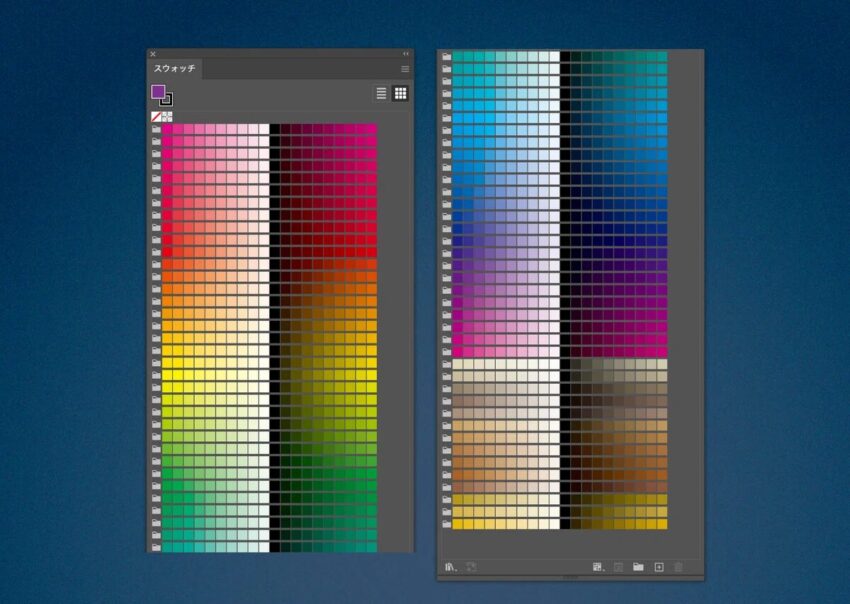Click the Add to Library icon

471,567
